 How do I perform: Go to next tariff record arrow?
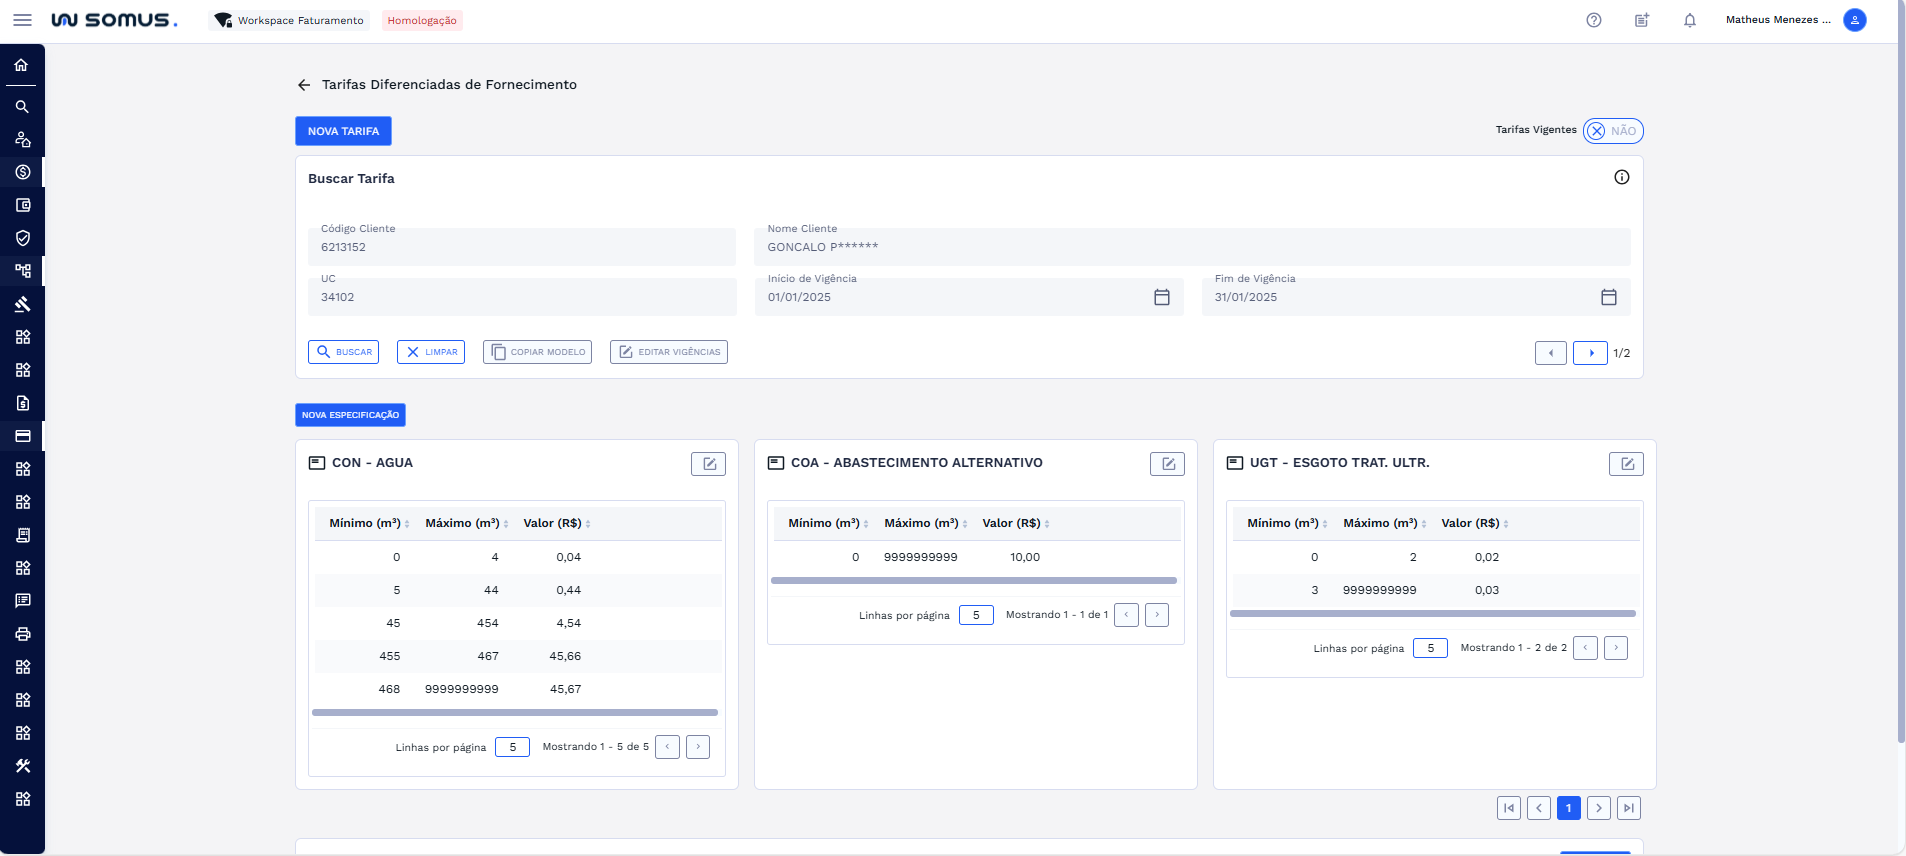coord(1590,353)
